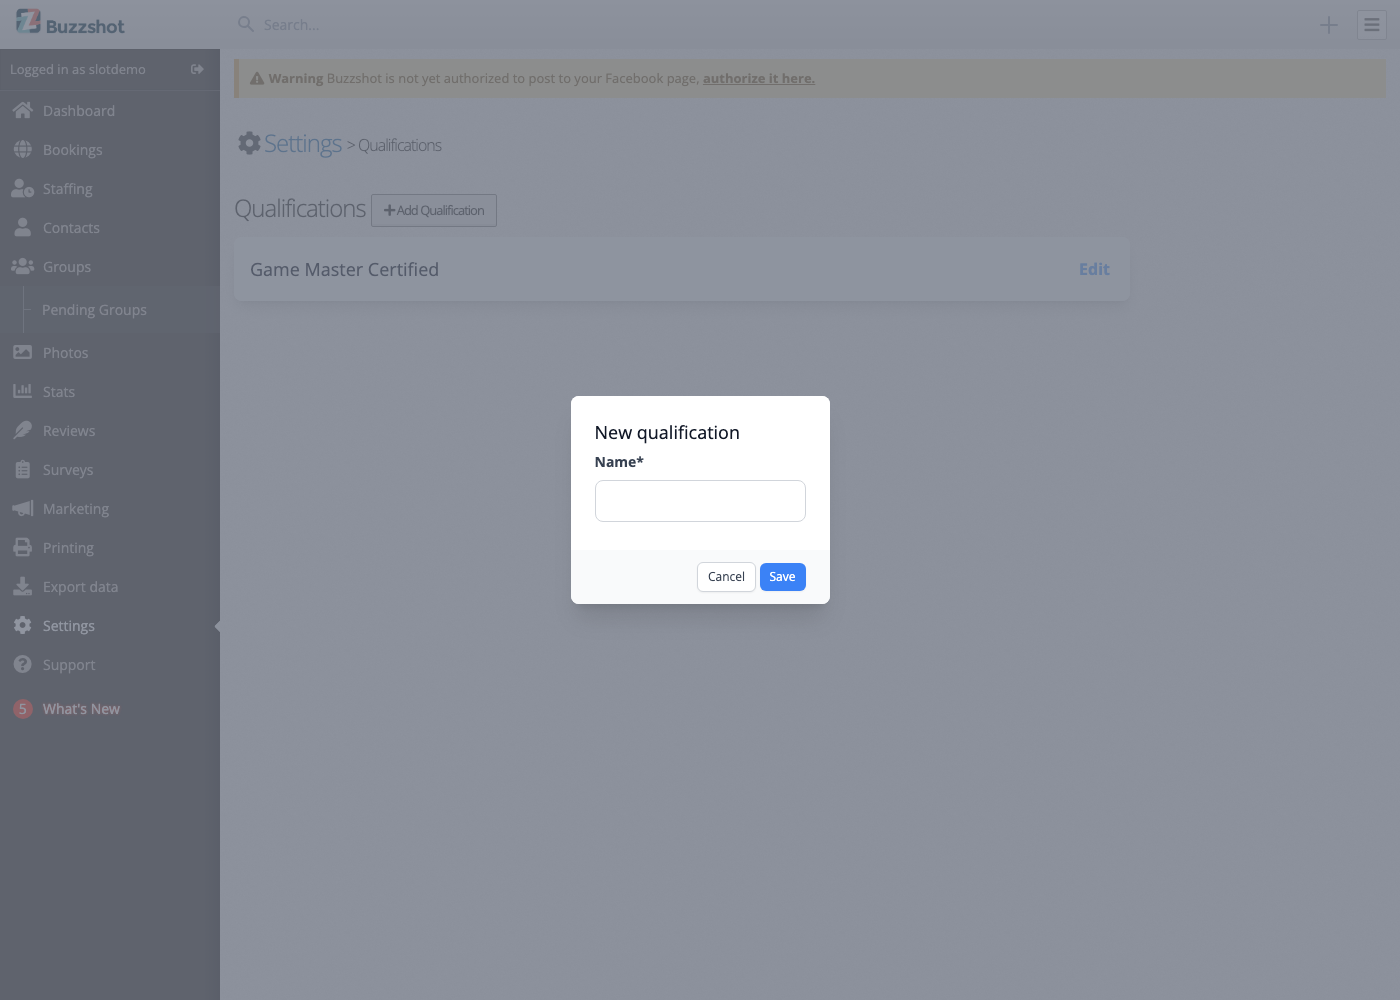Edit the Game Master Certified qualification

[x=1094, y=269]
